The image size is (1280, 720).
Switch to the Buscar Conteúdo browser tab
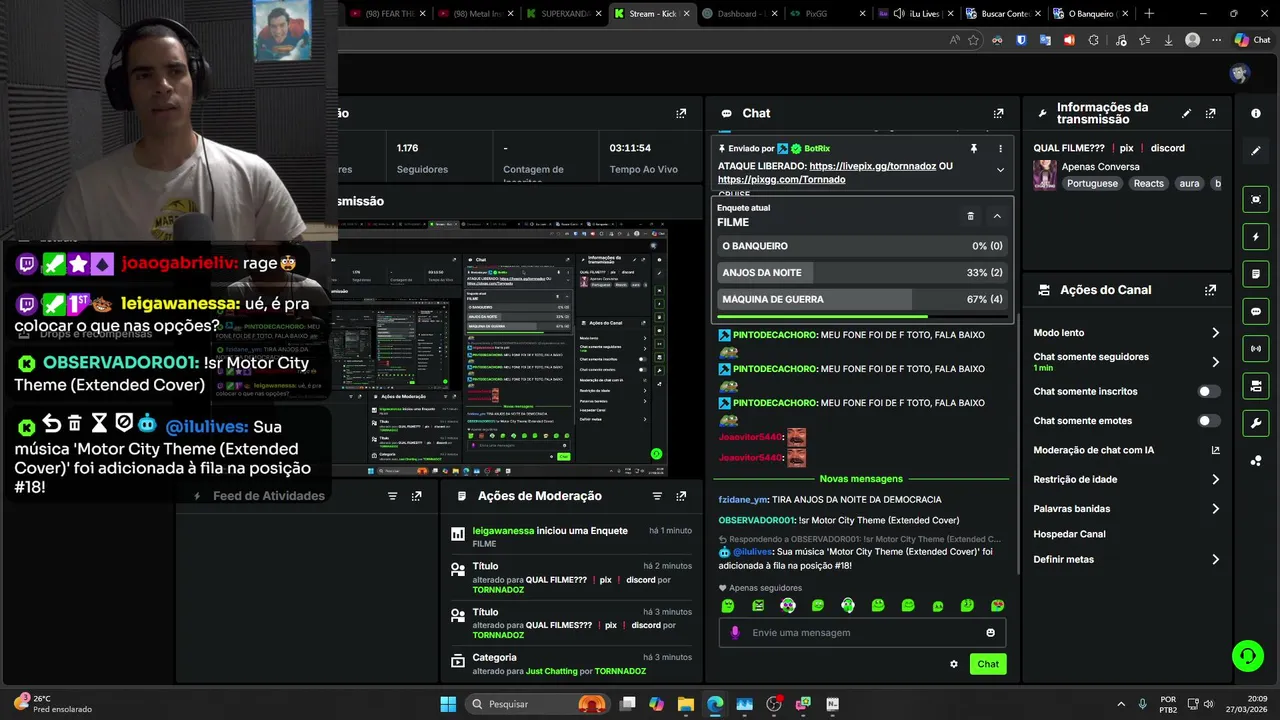[1004, 14]
